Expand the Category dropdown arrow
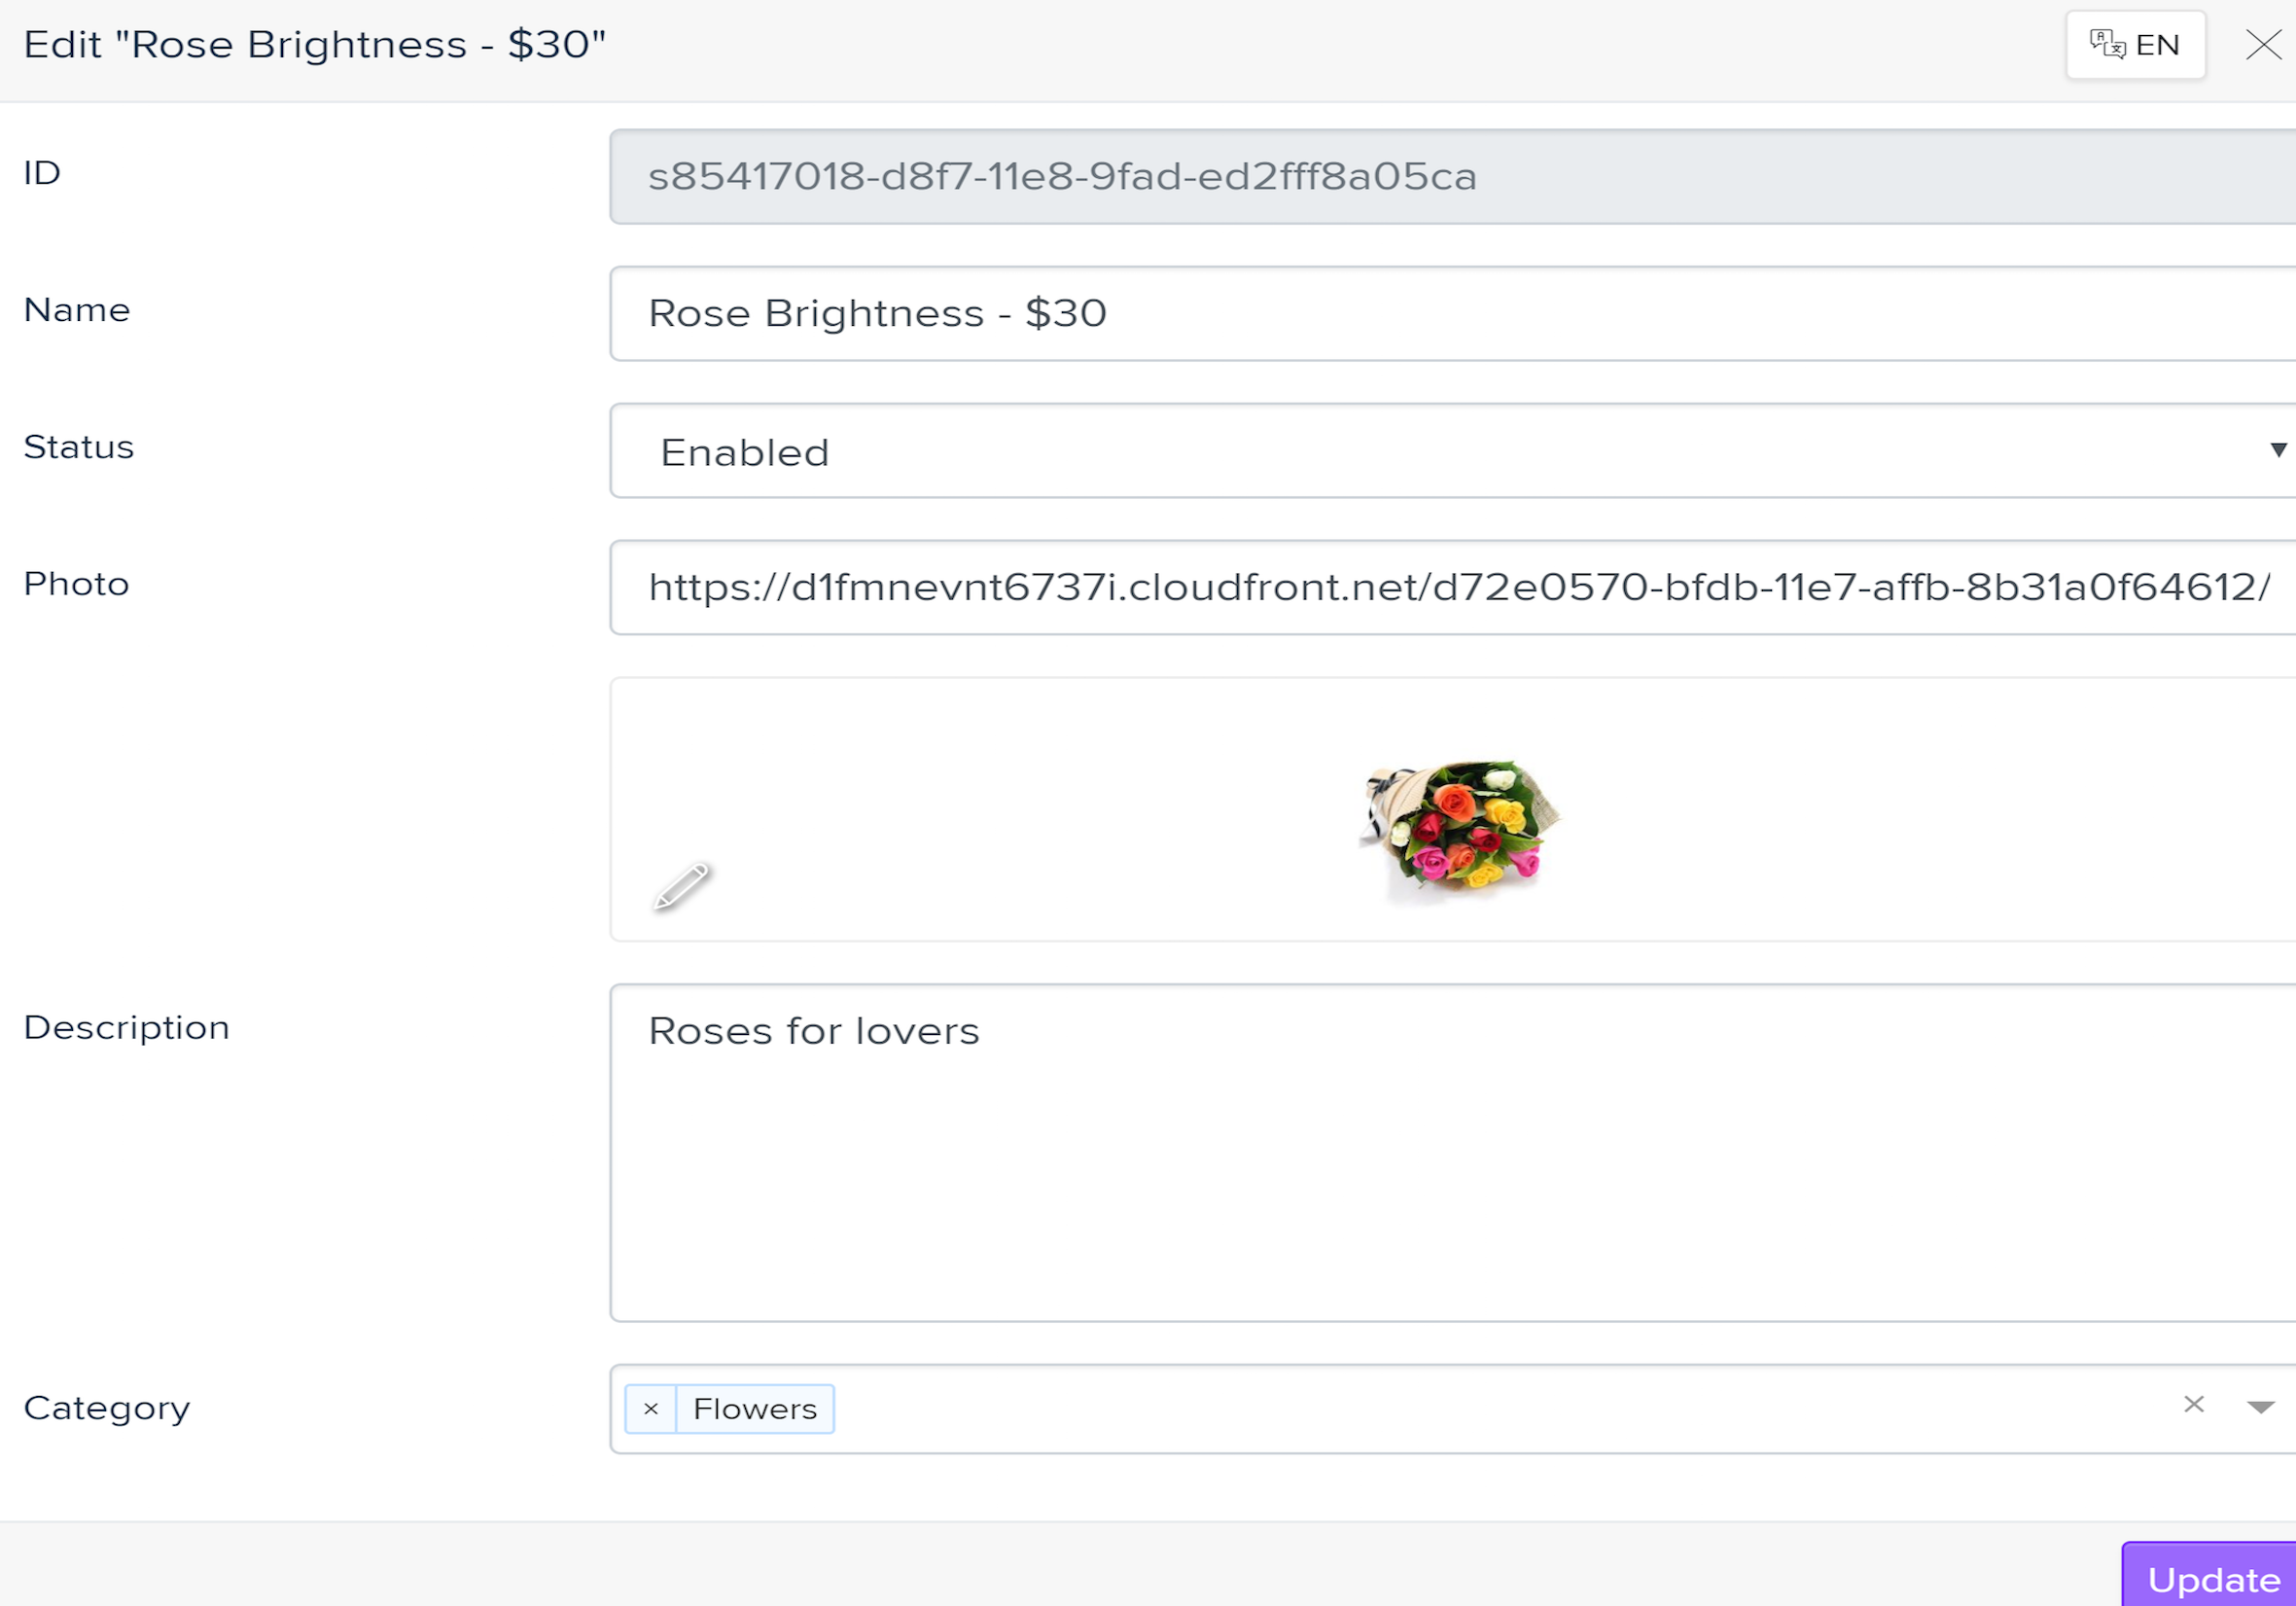 tap(2260, 1407)
